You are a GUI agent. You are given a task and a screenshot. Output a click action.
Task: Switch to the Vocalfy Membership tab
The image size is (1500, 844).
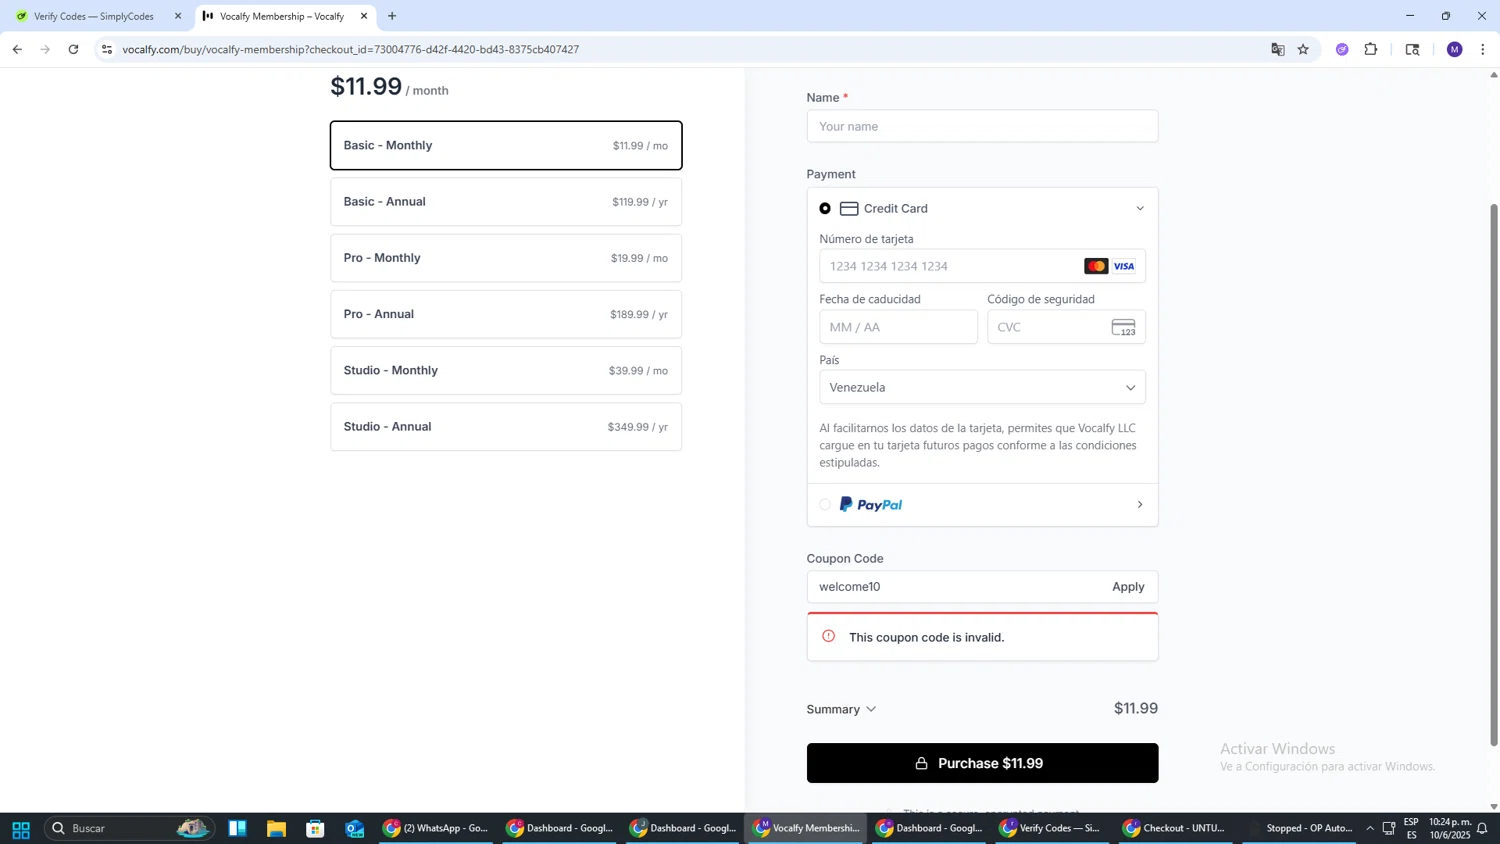pos(286,16)
